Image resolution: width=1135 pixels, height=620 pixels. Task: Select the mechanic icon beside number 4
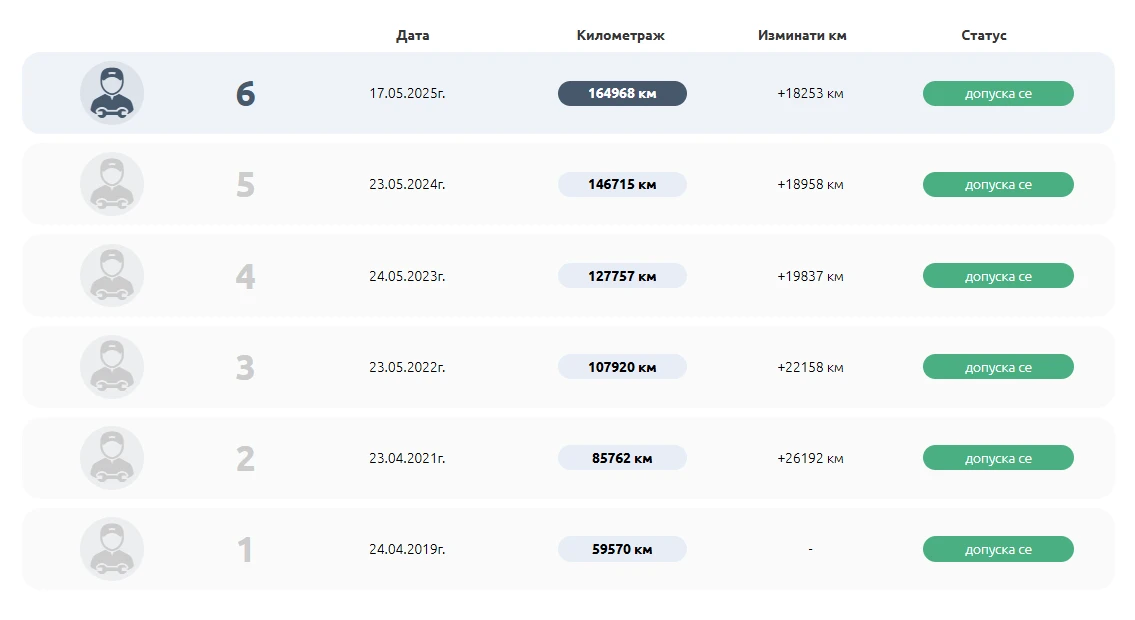tap(112, 276)
